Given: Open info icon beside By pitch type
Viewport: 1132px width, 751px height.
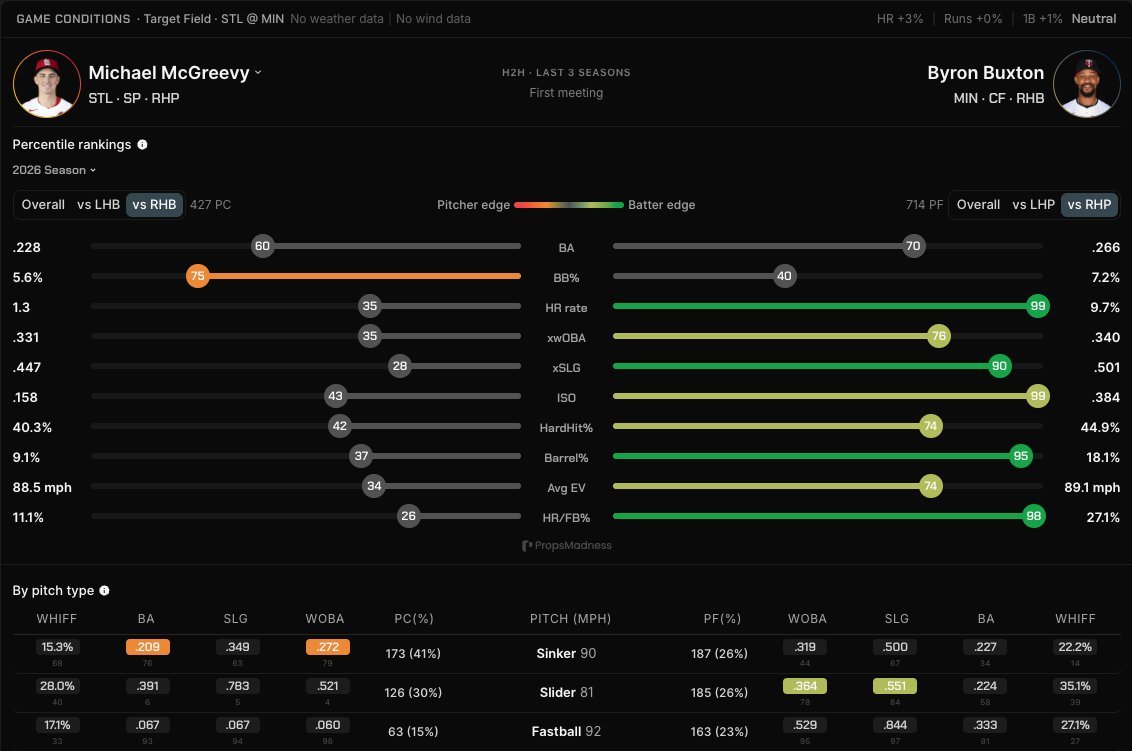Looking at the screenshot, I should (x=104, y=591).
